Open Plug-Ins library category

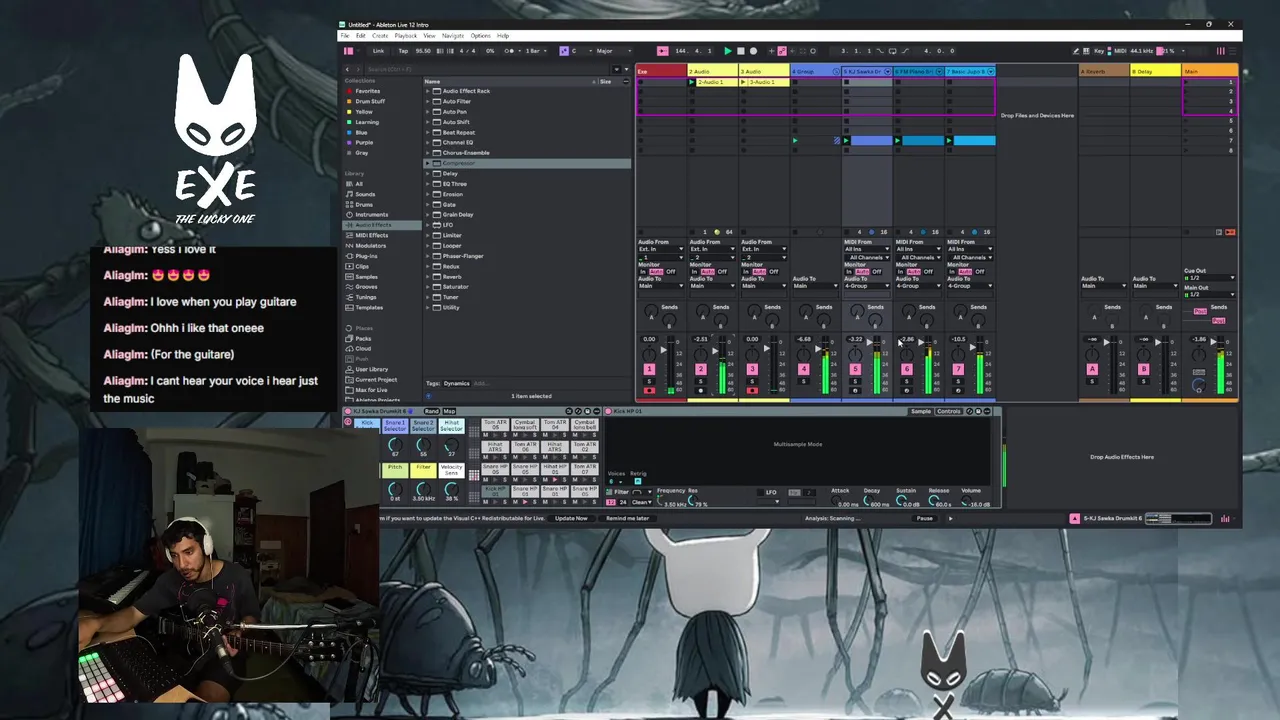pyautogui.click(x=366, y=256)
